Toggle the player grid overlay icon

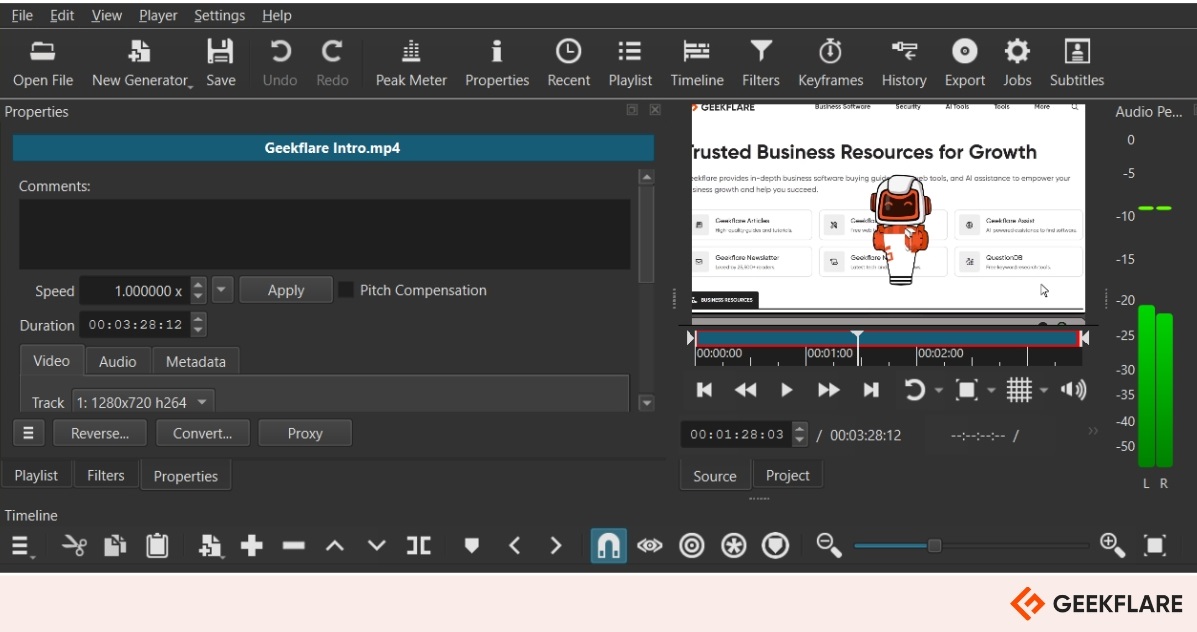point(1018,390)
